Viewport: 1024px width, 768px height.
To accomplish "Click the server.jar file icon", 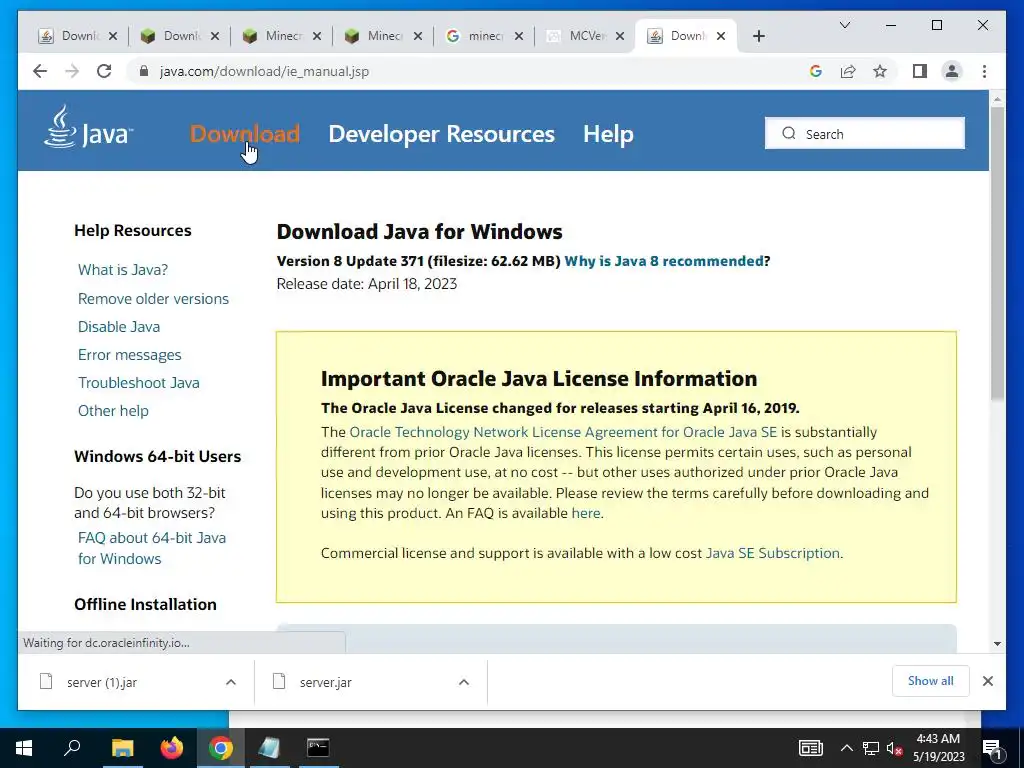I will point(279,682).
